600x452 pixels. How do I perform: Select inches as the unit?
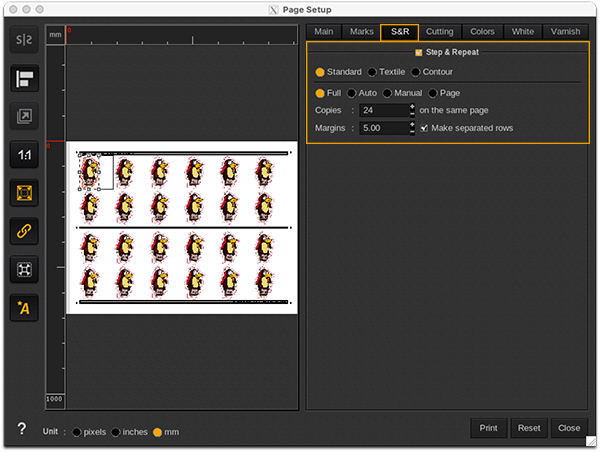pyautogui.click(x=116, y=432)
